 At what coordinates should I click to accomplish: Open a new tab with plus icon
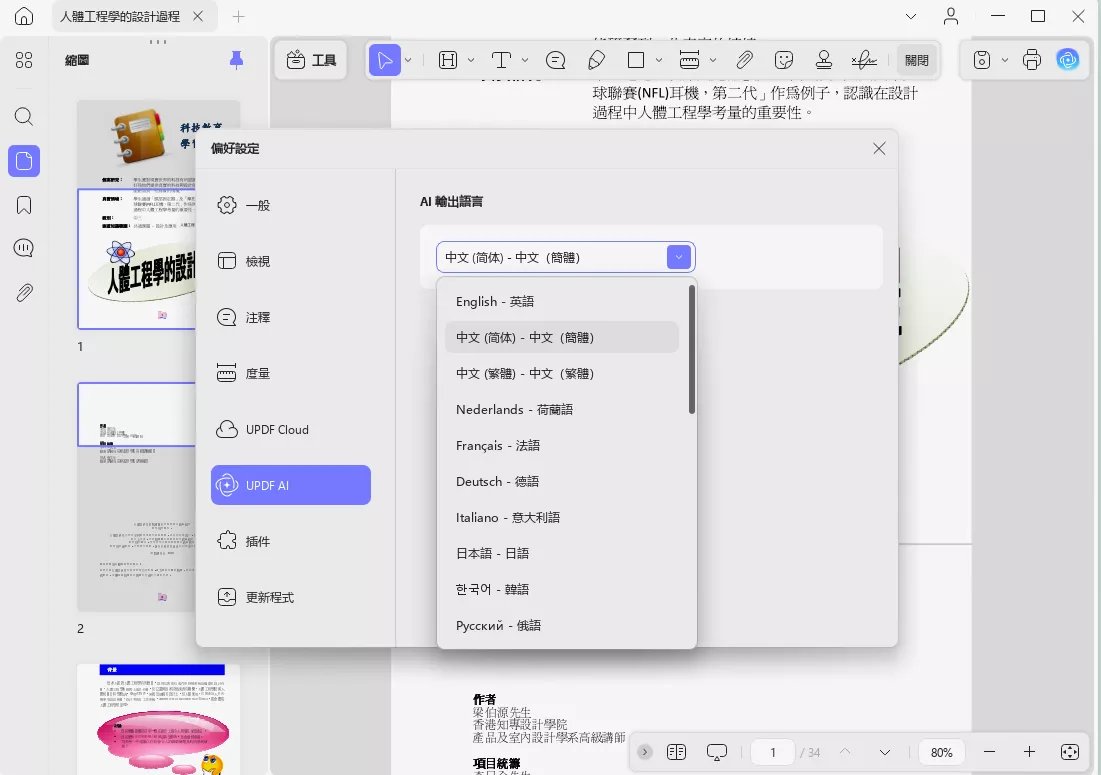pyautogui.click(x=239, y=16)
